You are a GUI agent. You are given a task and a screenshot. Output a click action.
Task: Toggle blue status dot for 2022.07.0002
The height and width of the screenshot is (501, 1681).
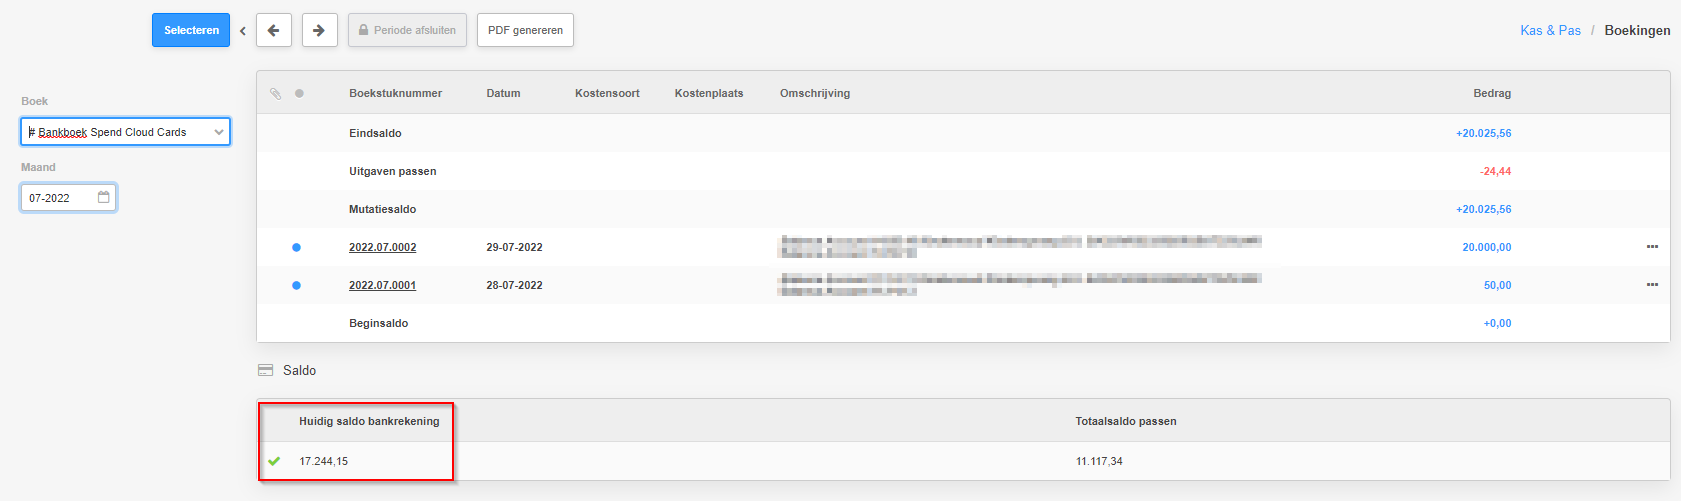(x=296, y=247)
